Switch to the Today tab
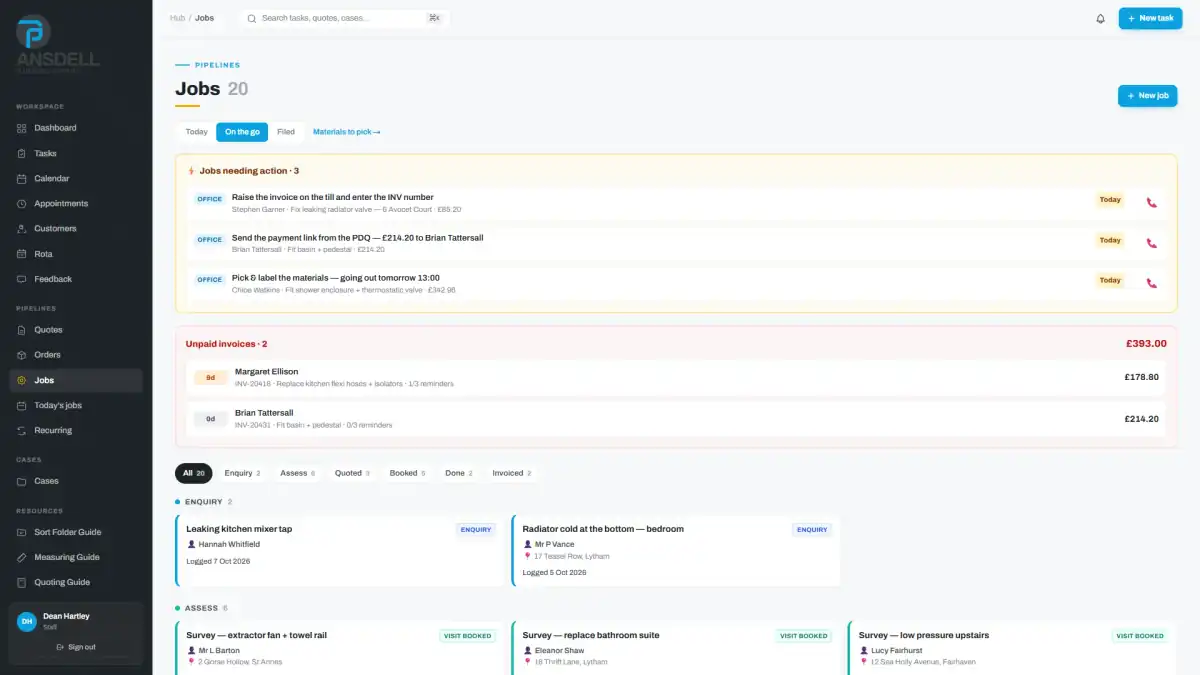 click(196, 132)
